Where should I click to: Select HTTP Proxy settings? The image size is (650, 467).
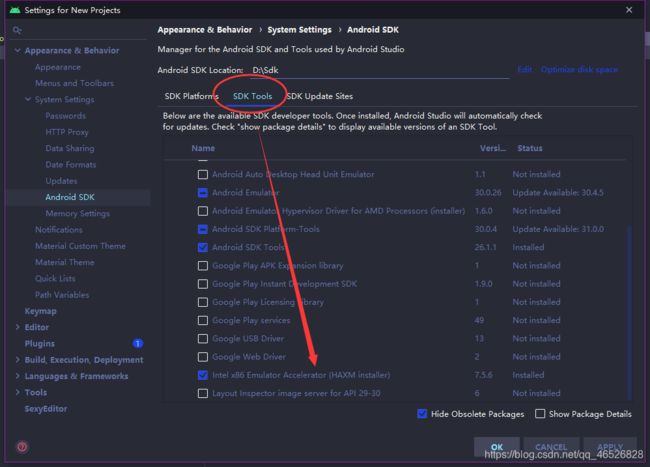tap(67, 132)
